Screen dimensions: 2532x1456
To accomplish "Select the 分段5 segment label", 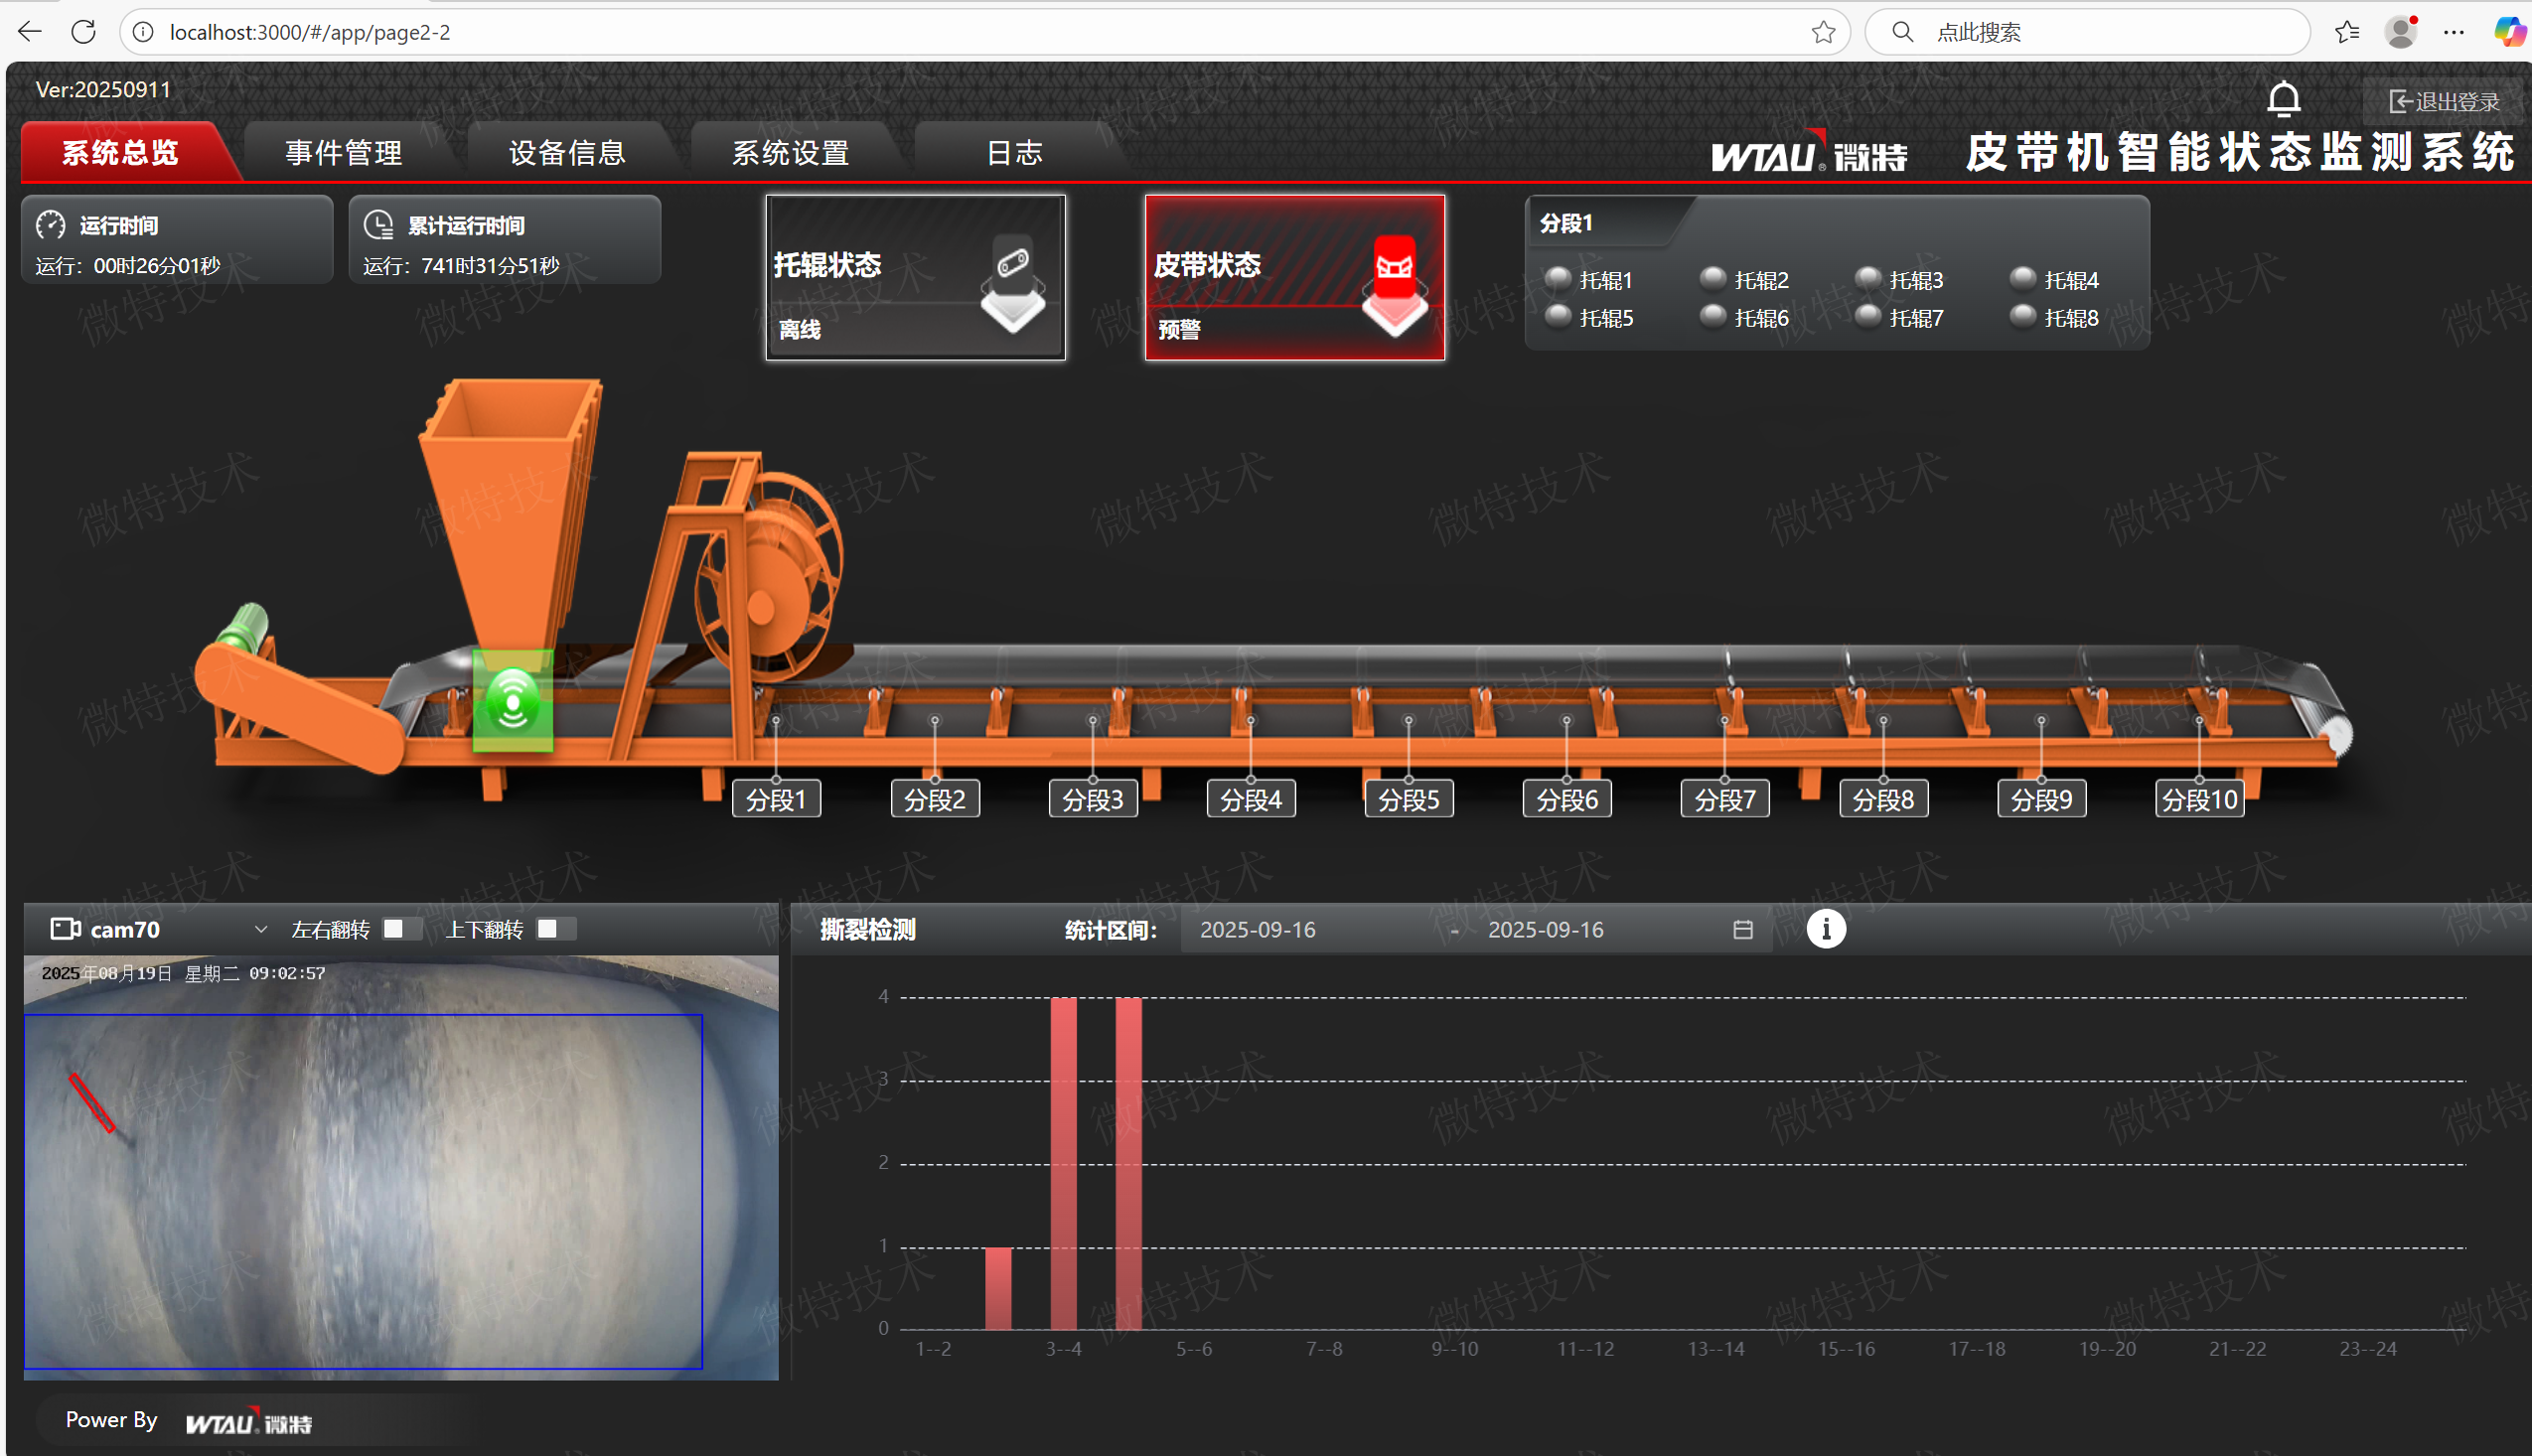I will (1408, 798).
